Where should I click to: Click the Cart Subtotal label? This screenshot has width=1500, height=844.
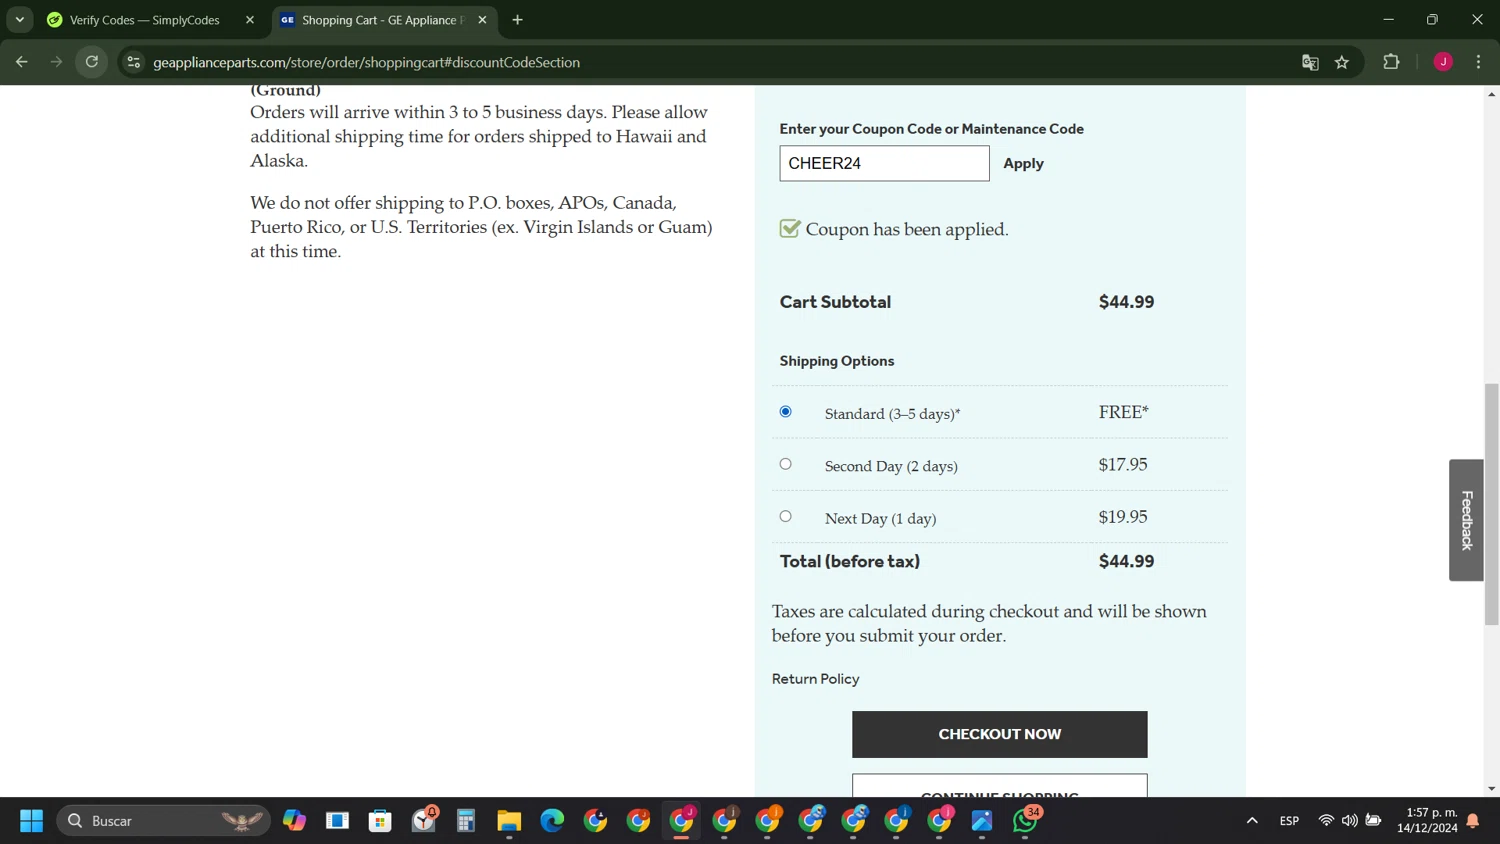coord(835,302)
